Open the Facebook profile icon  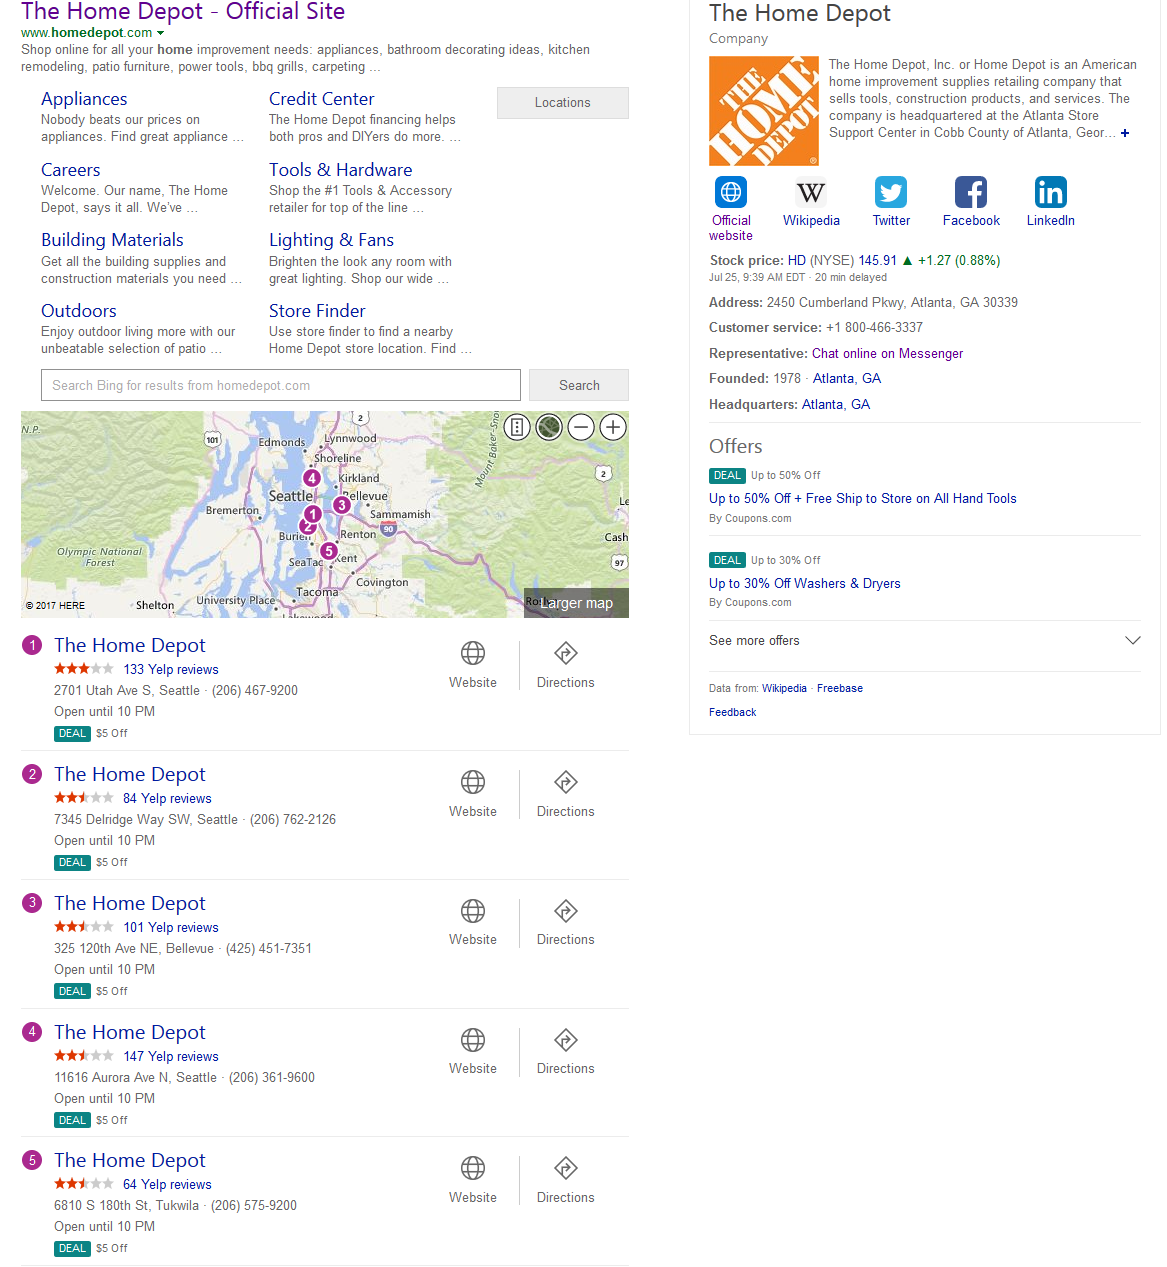(x=970, y=192)
